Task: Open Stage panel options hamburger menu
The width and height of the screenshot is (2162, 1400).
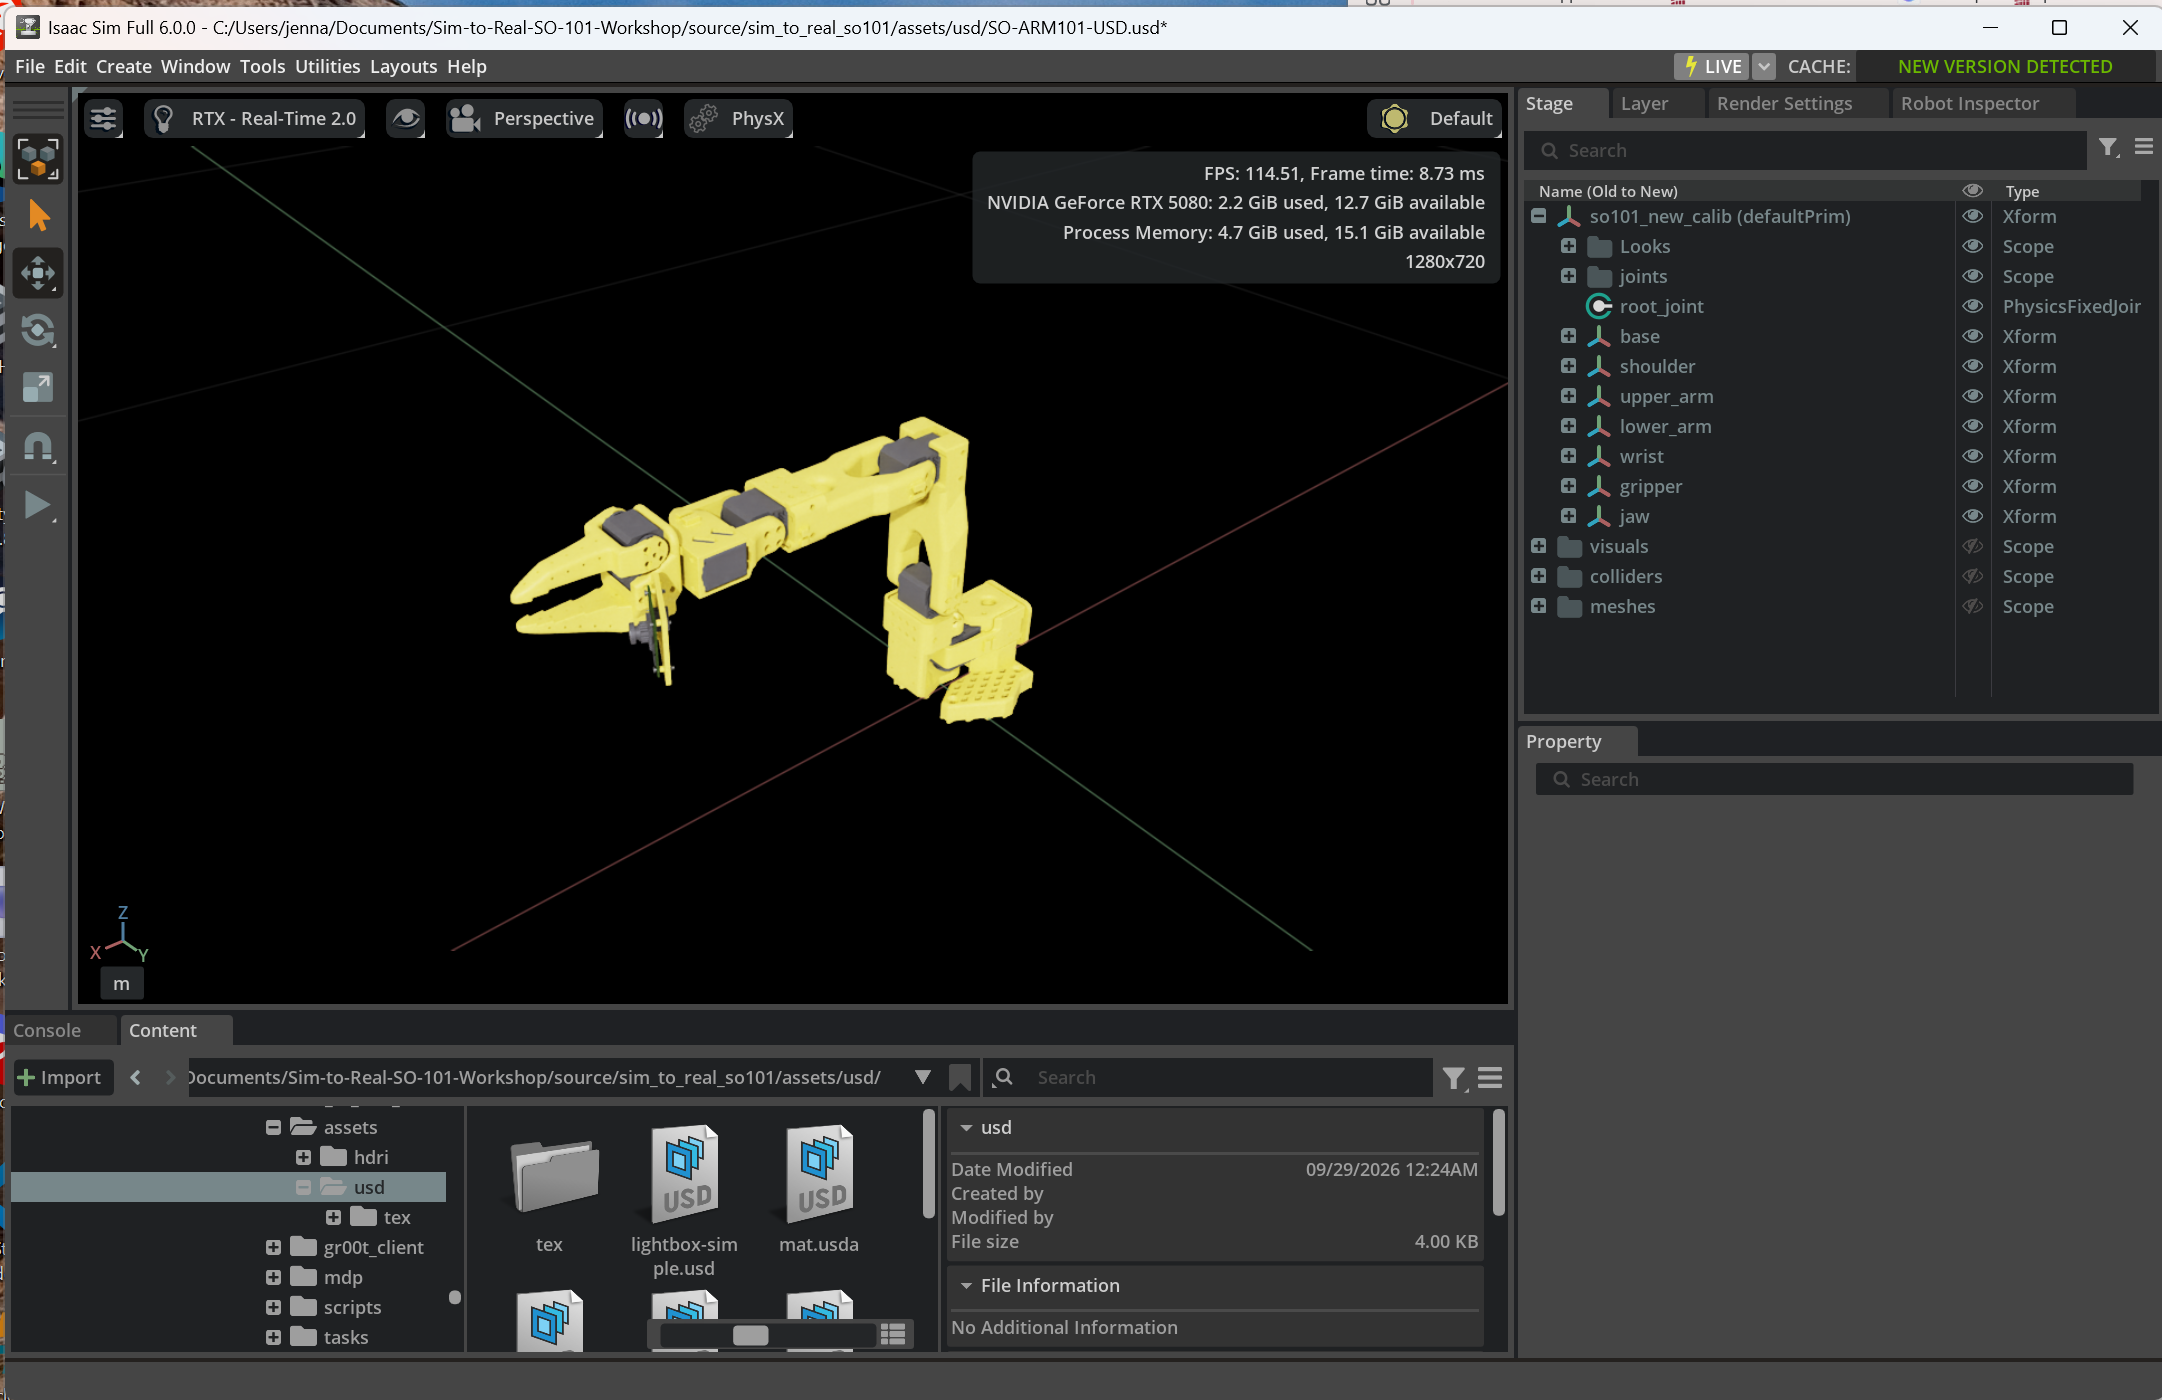Action: 2144,148
